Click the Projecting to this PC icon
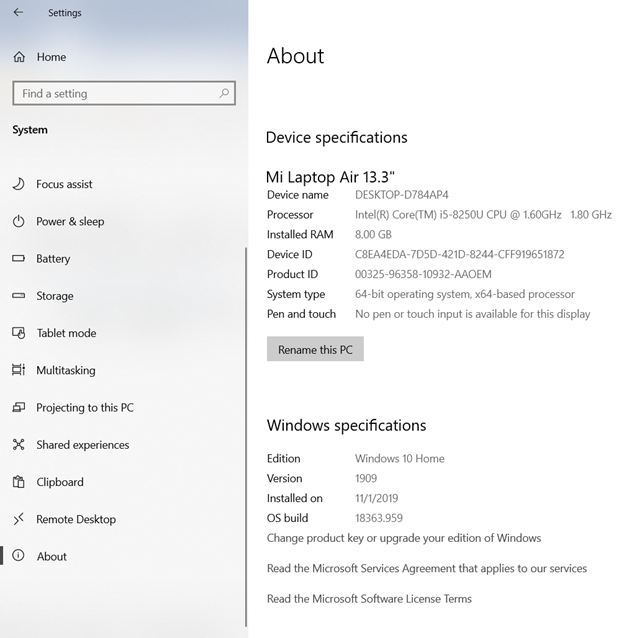 pos(18,407)
